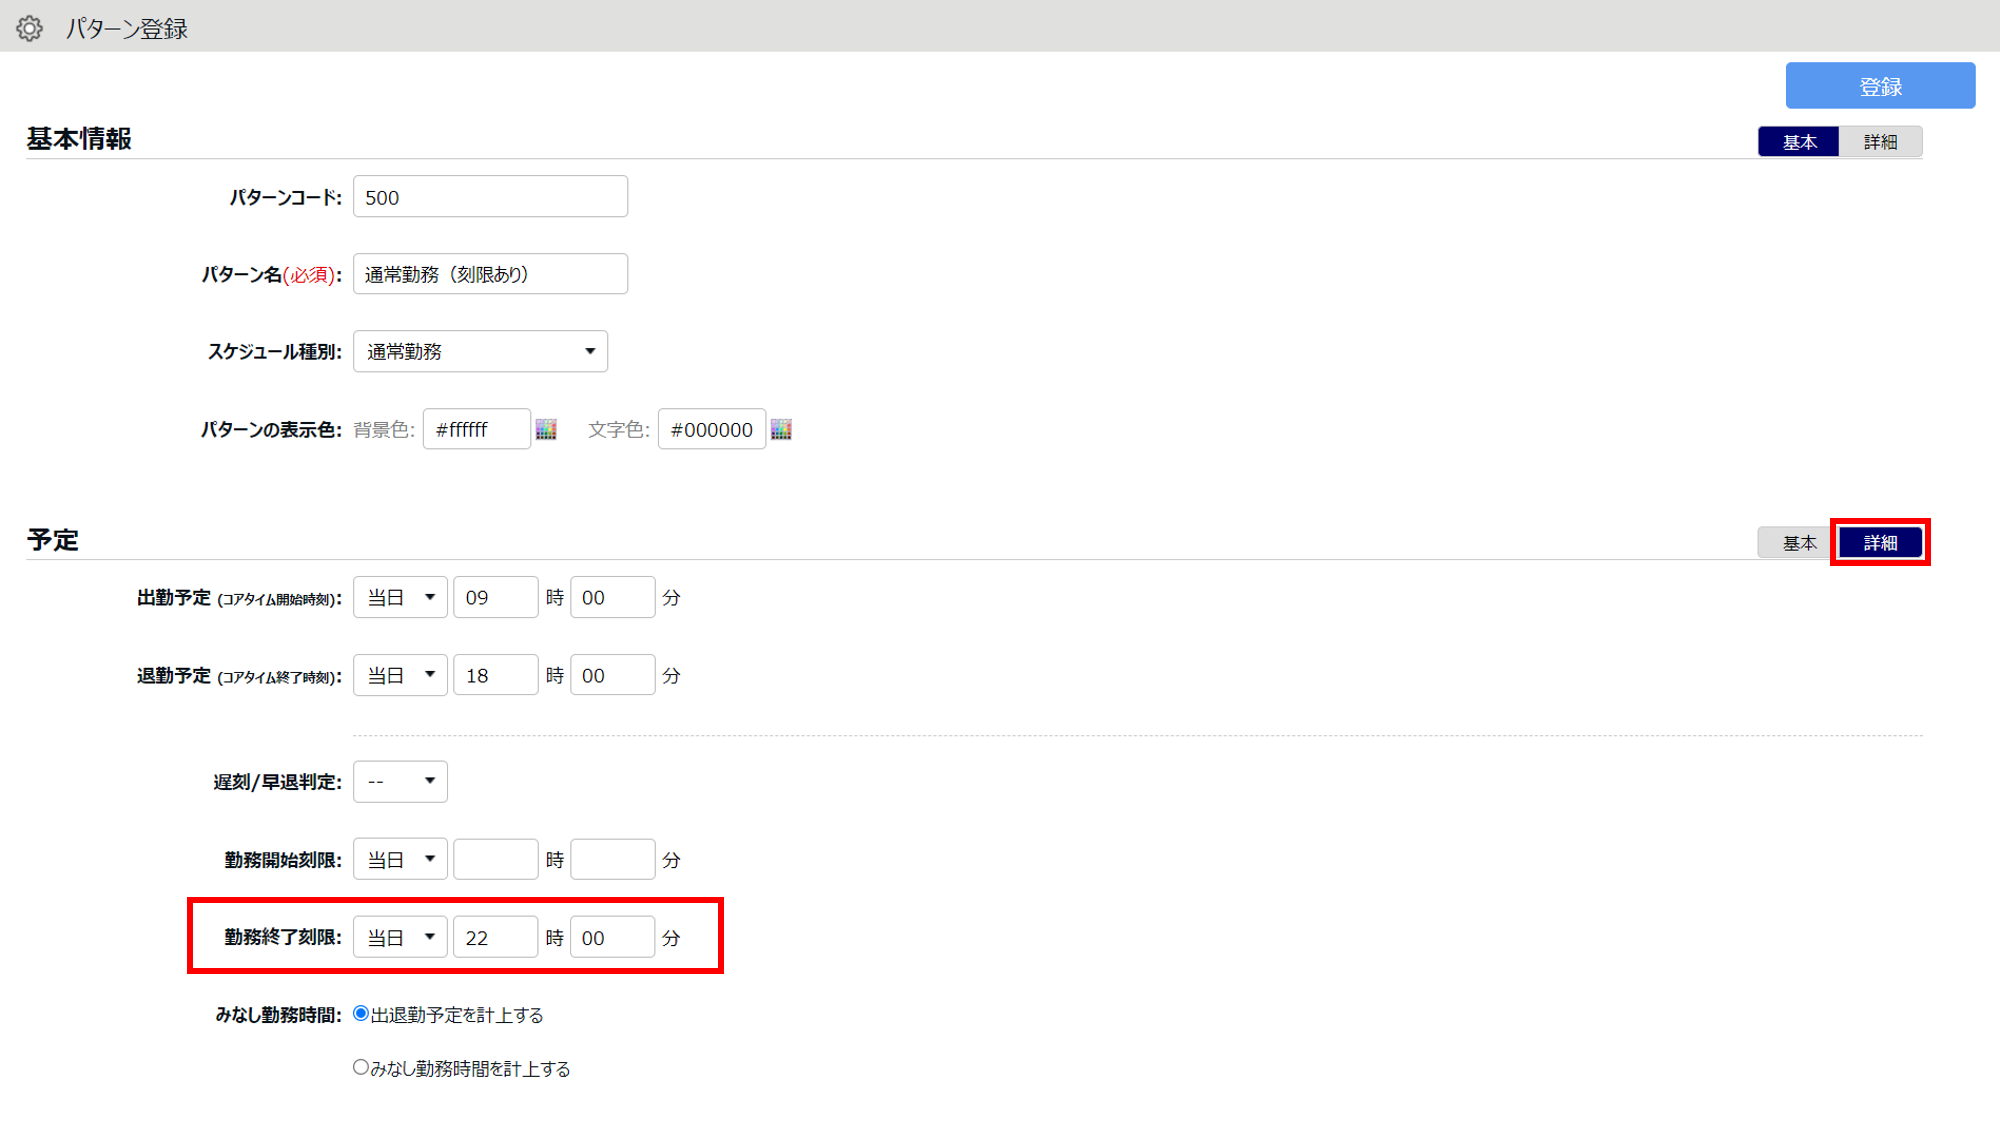
Task: Click the パターンコード input field
Action: pyautogui.click(x=490, y=197)
